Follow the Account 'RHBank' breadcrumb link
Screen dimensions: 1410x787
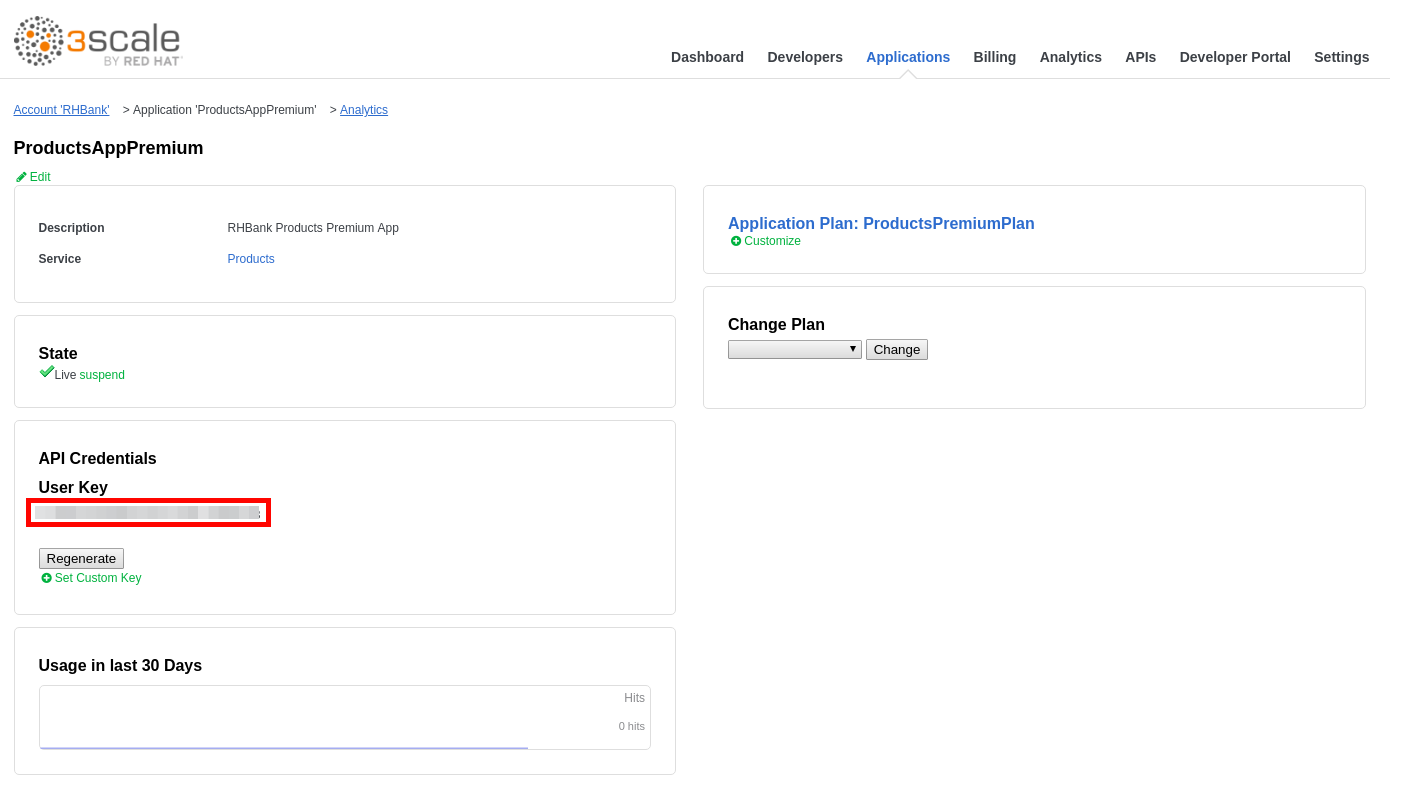coord(61,110)
